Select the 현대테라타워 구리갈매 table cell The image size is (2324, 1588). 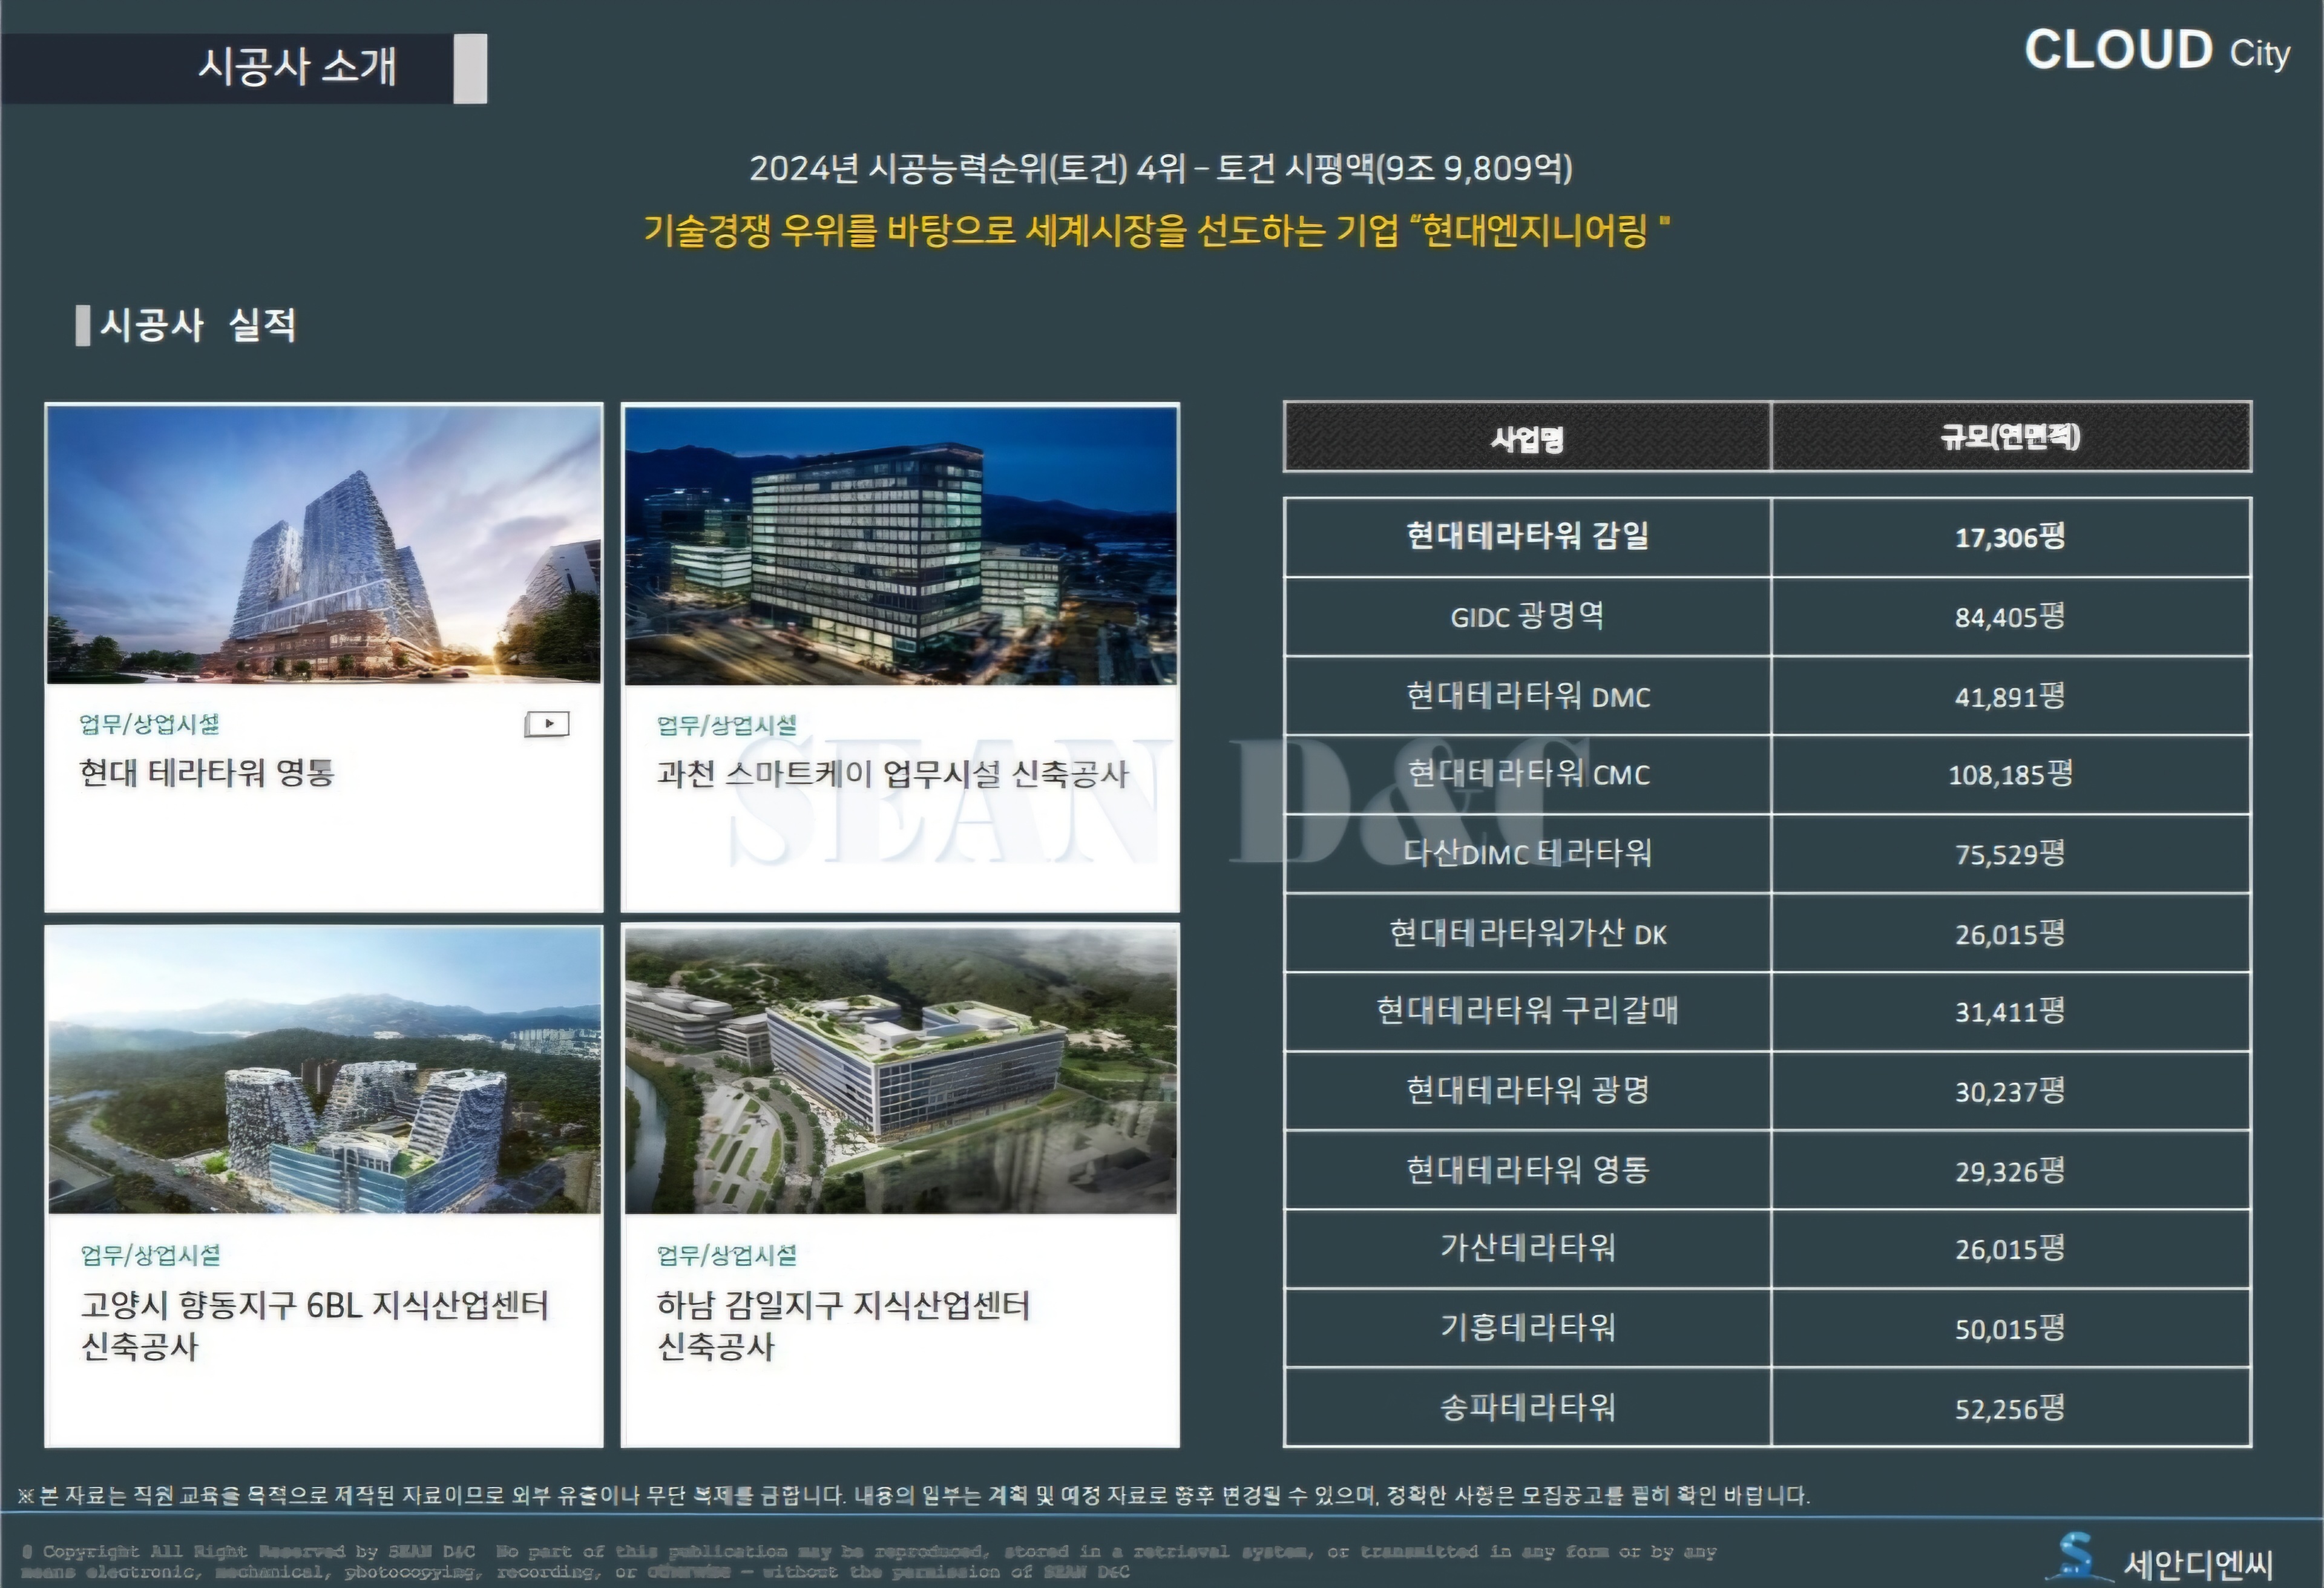(1527, 1012)
